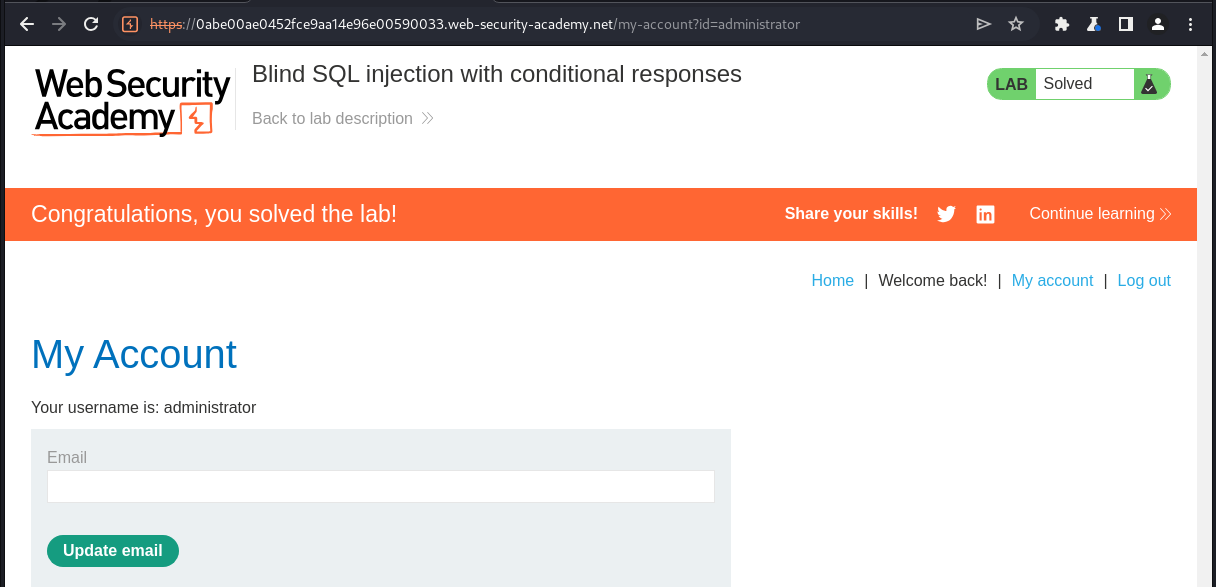Reload the current page
This screenshot has height=587, width=1216.
[91, 24]
